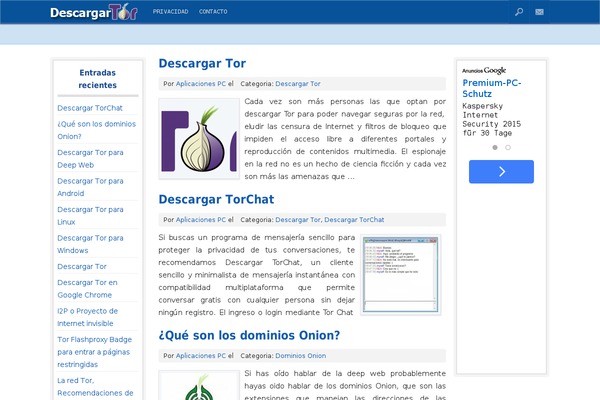This screenshot has width=600, height=400.
Task: Open the Descargar TorChat article heading
Action: click(216, 199)
